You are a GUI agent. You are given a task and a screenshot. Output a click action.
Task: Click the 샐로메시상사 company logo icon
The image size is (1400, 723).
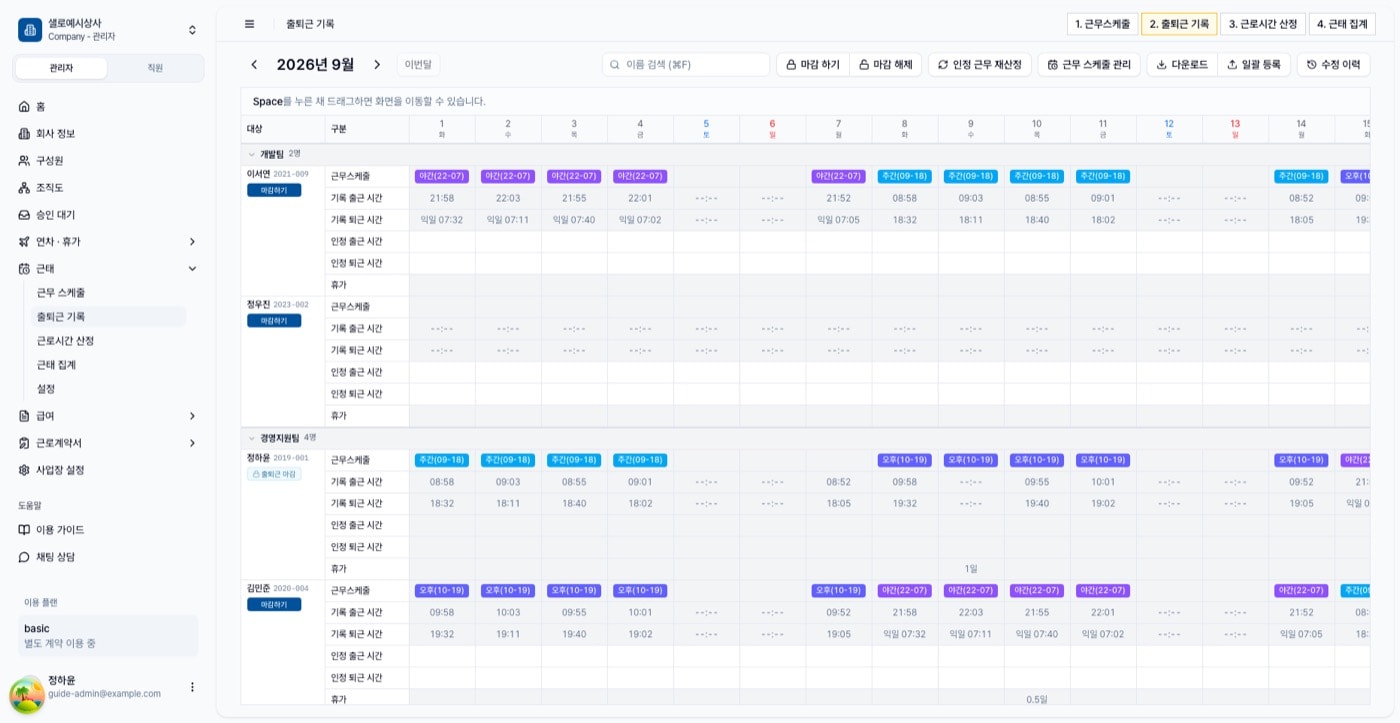[30, 30]
